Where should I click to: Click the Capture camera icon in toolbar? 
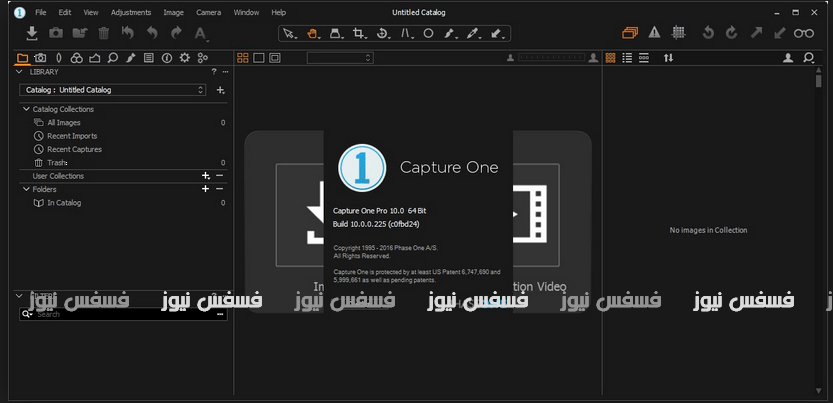click(x=56, y=33)
